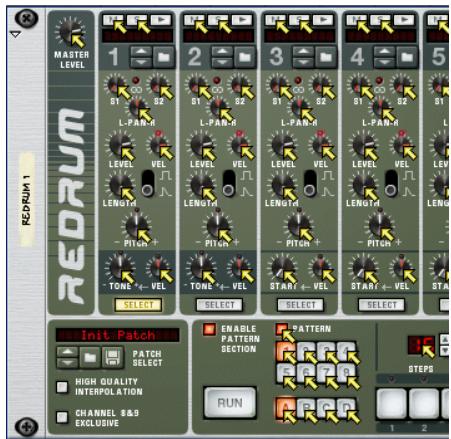Open sample browser folder for channel 3
Screen dimensions: 451x439
pos(326,57)
